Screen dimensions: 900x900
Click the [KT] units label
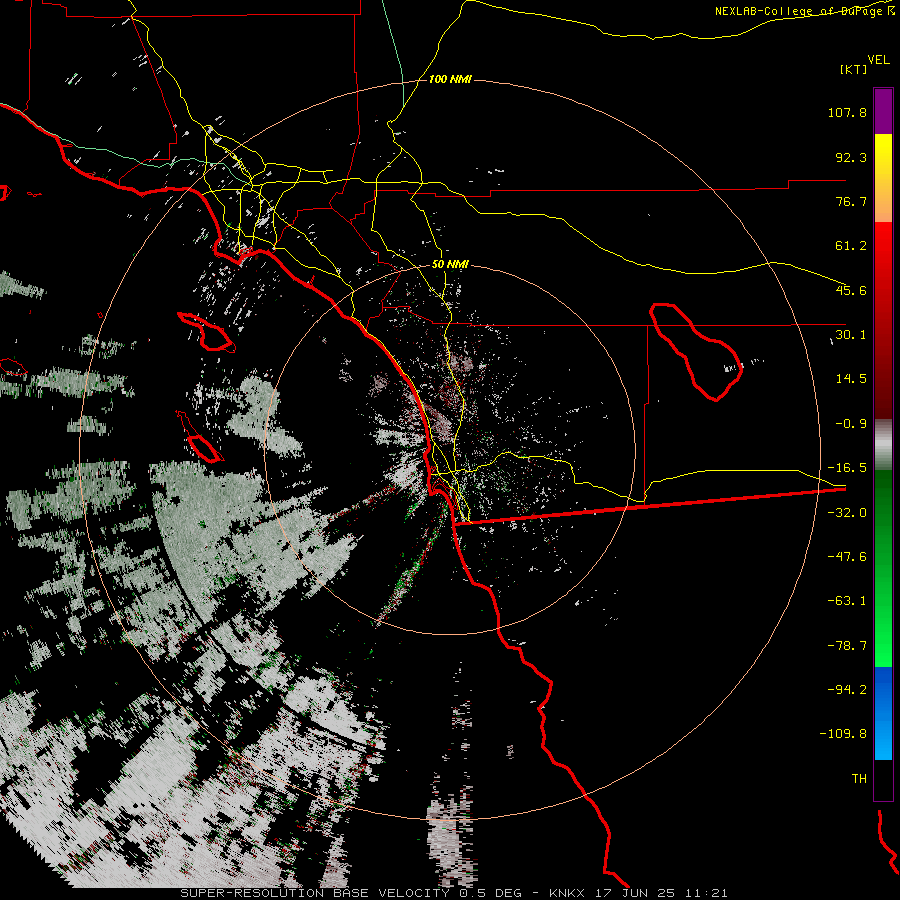854,69
